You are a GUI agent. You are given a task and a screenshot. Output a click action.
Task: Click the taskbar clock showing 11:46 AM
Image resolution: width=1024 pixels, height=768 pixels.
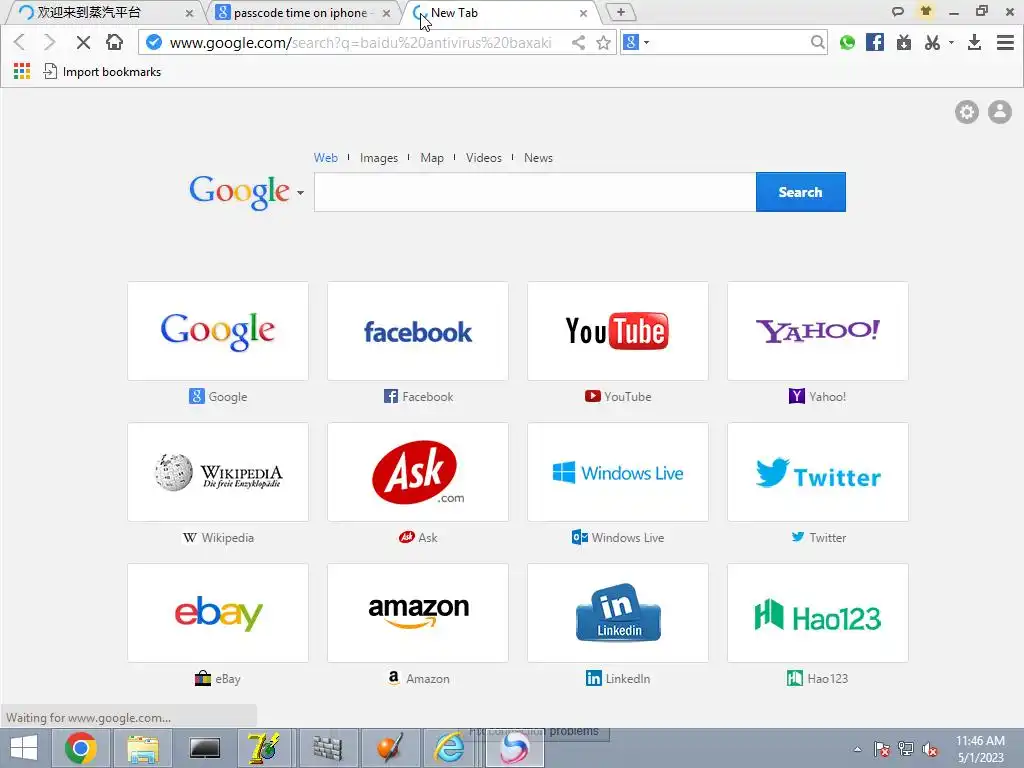980,749
